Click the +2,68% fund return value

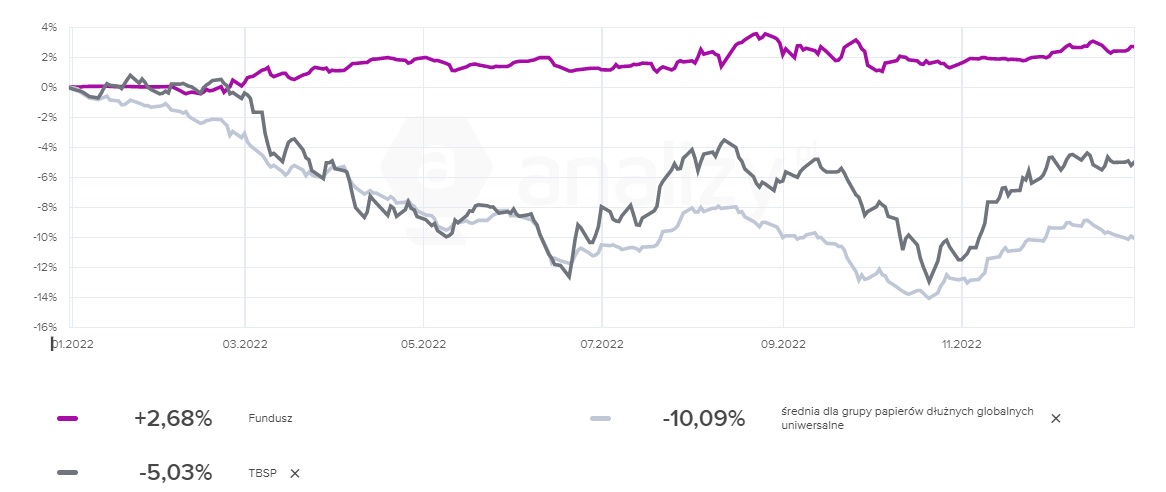point(173,419)
